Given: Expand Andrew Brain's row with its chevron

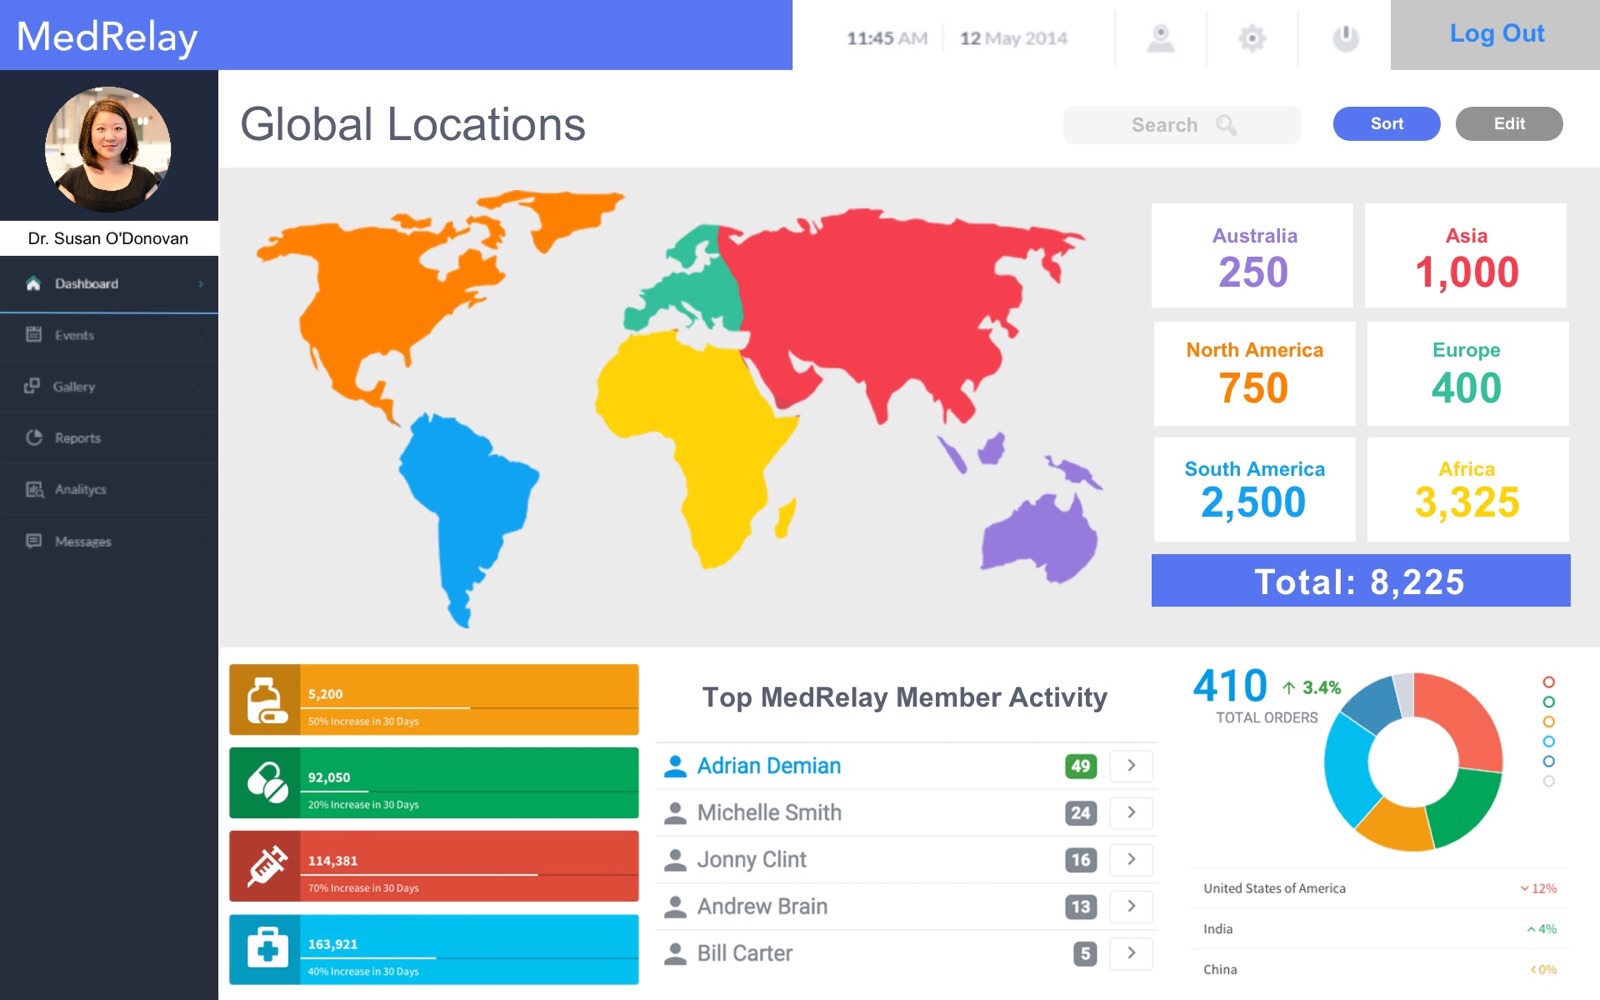Looking at the screenshot, I should pos(1132,907).
